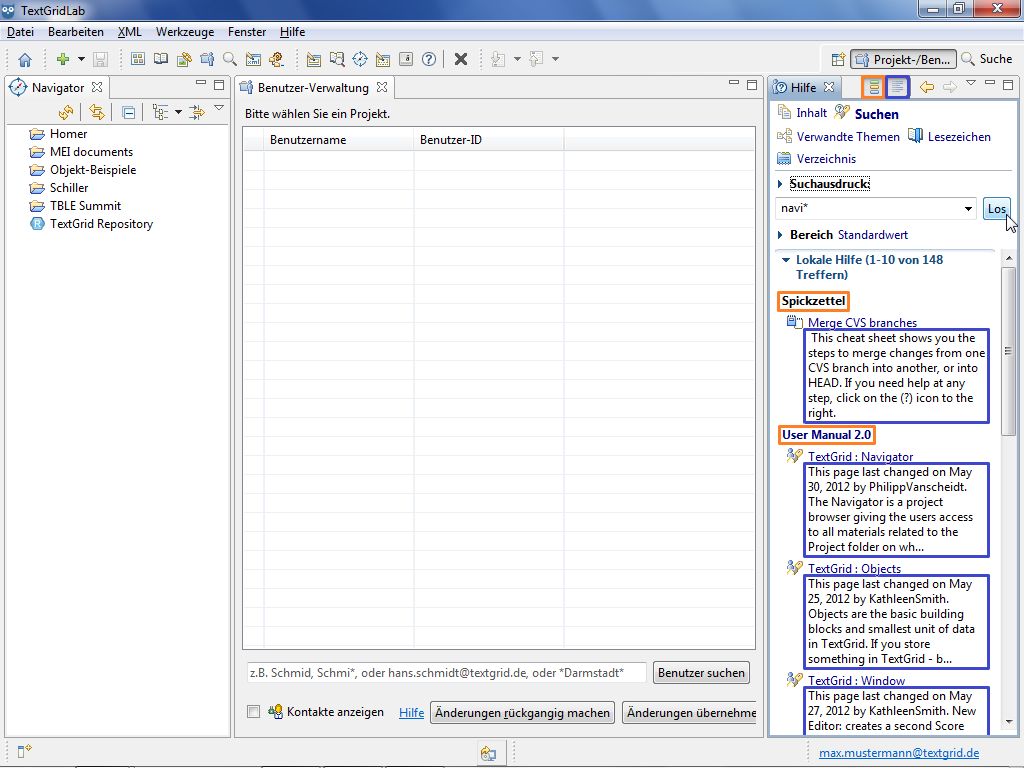
Task: Switch to the Suche perspective
Action: (987, 59)
